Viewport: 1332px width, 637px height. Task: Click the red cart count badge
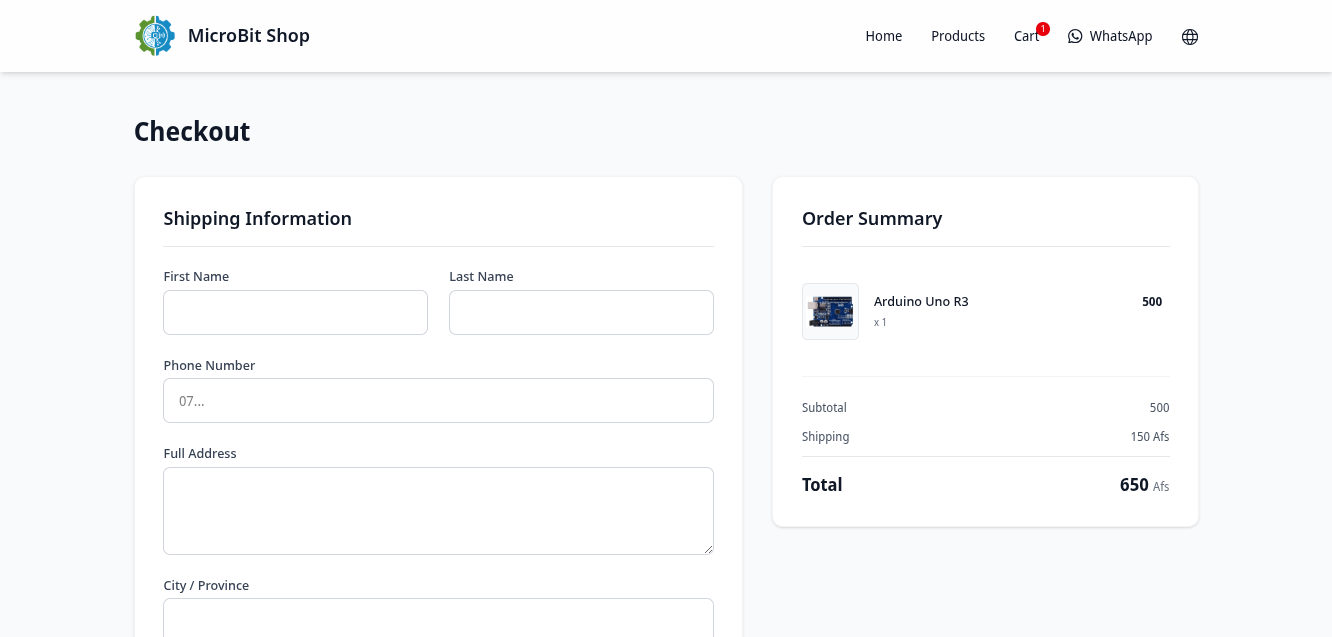coord(1043,29)
